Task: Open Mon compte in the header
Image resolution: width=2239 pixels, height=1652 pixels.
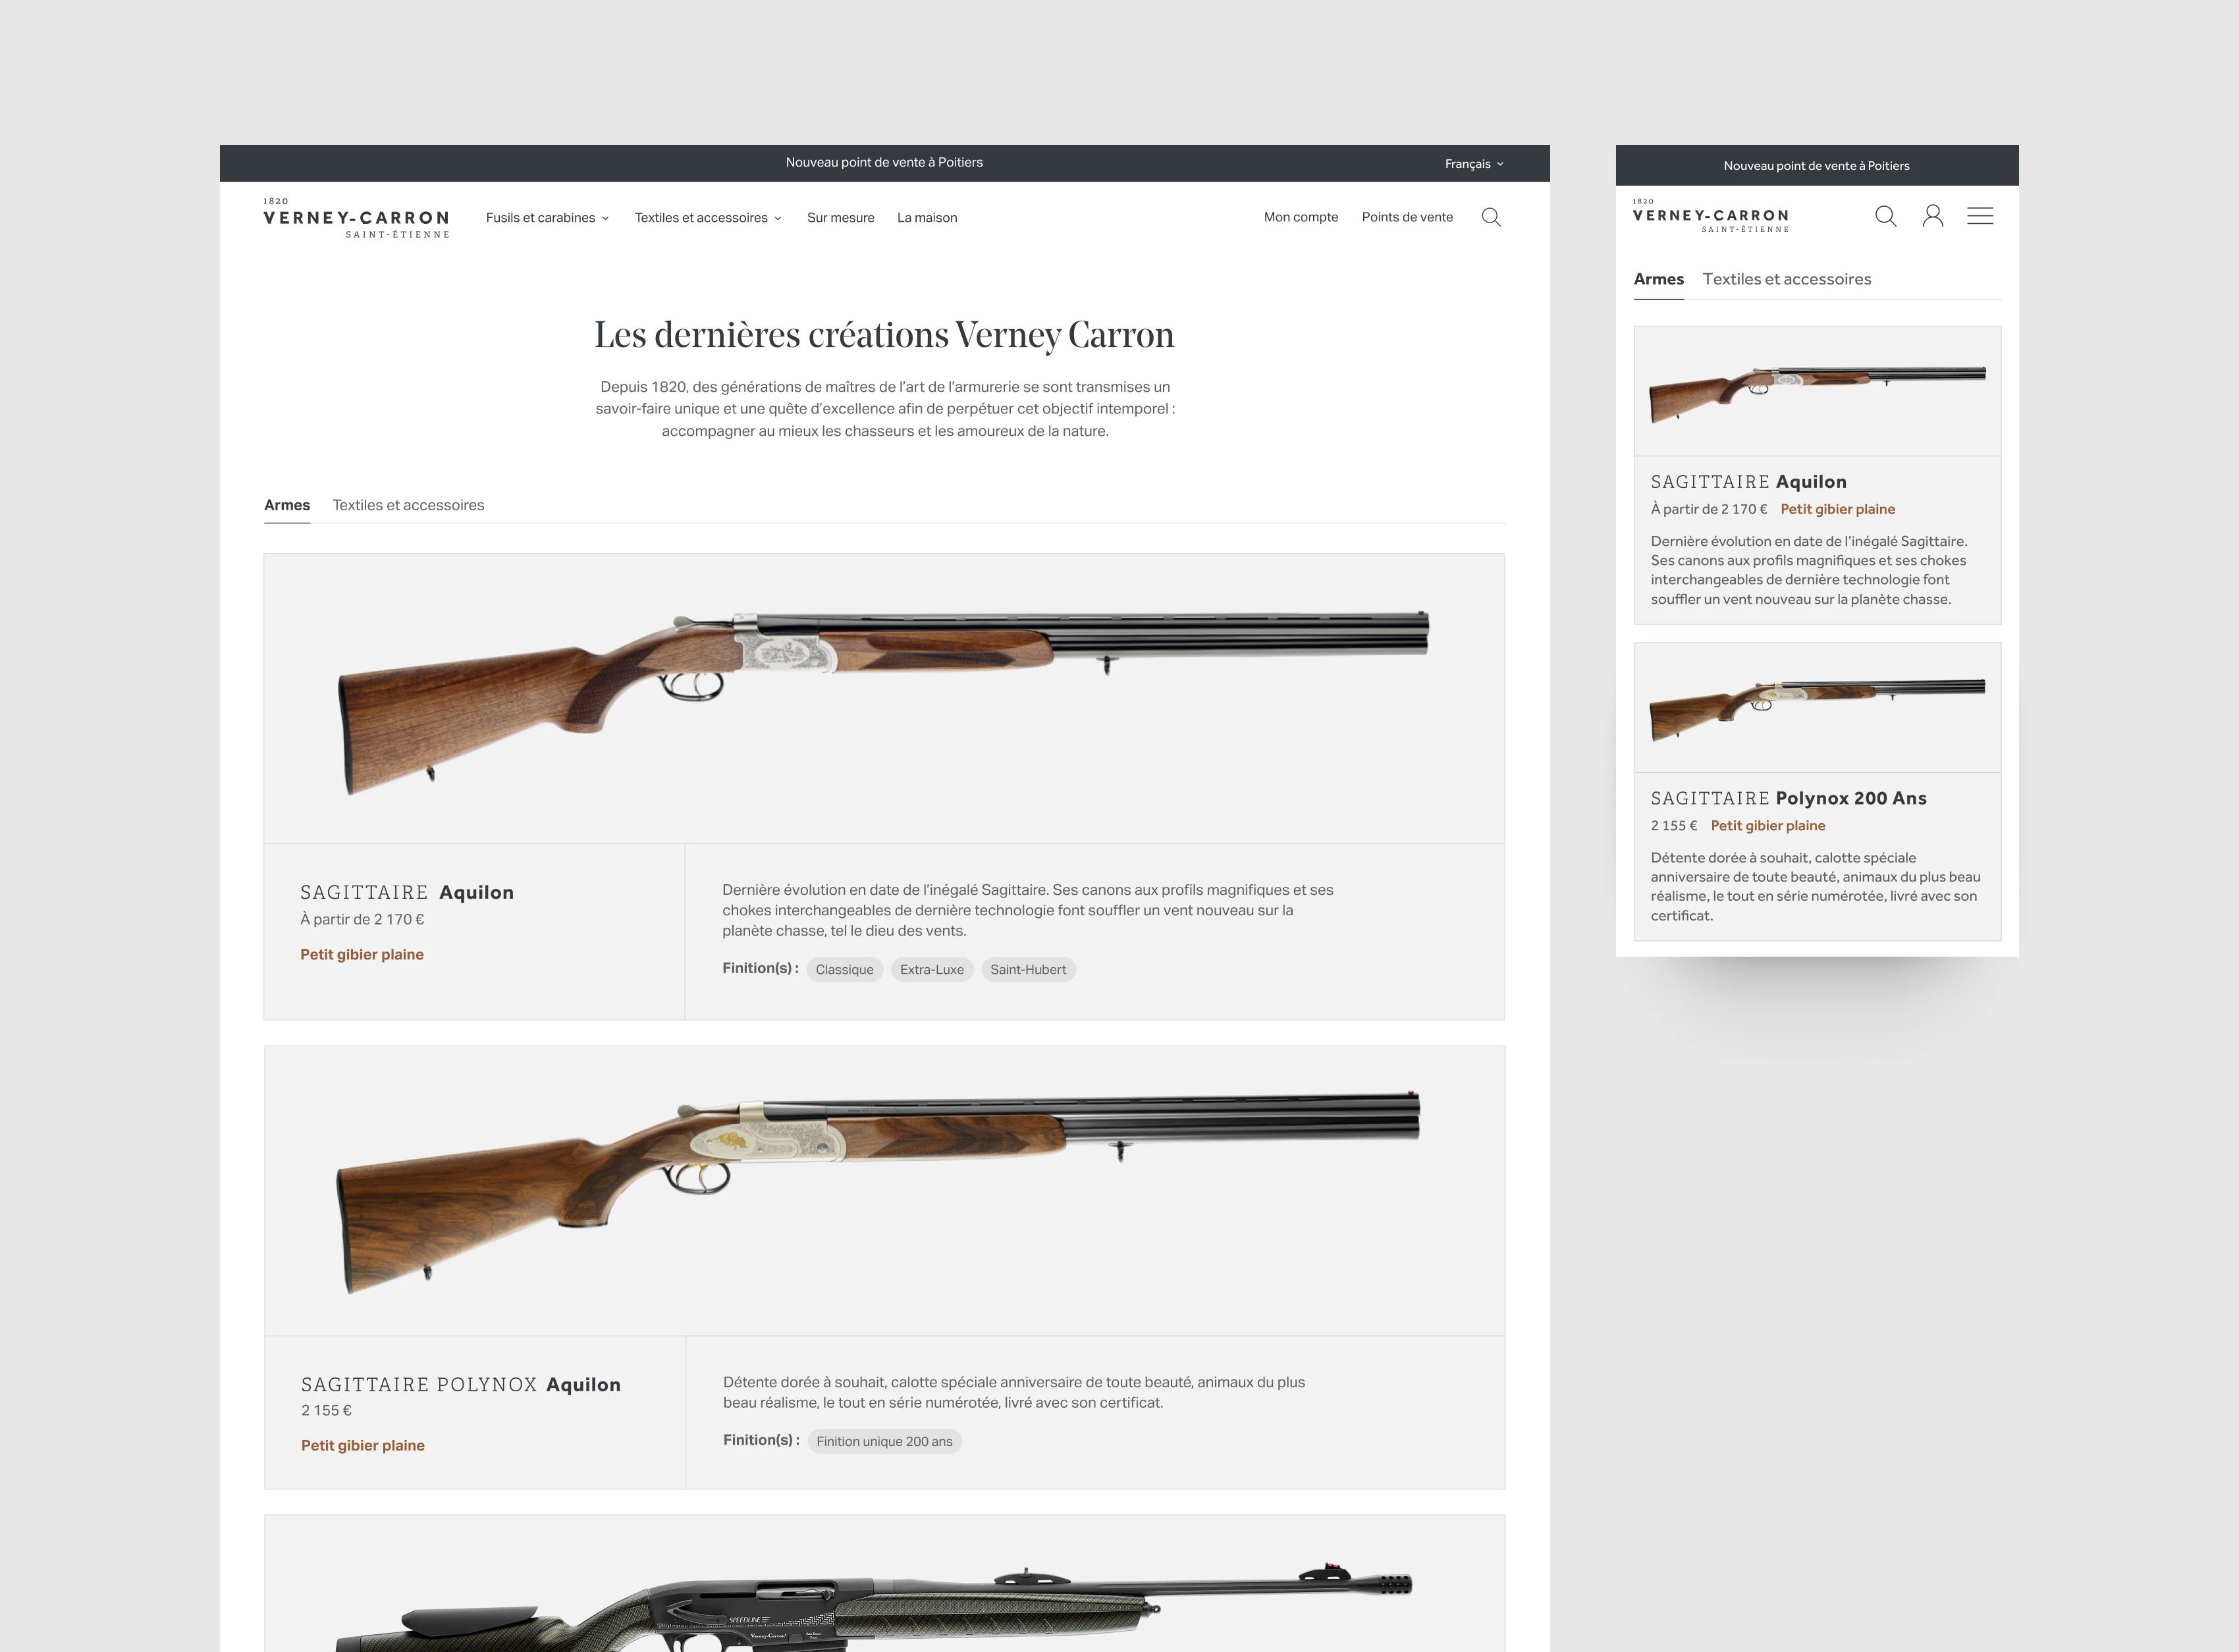Action: [x=1301, y=217]
